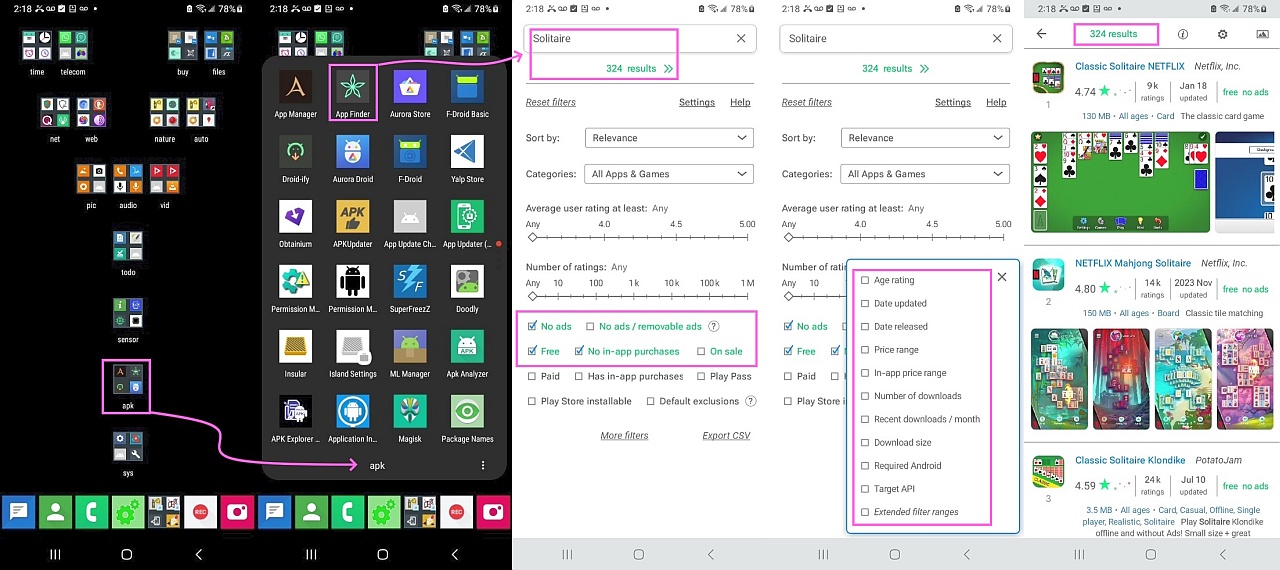Viewport: 1280px width, 570px height.
Task: Open Categories dropdown on popup screen
Action: click(924, 174)
